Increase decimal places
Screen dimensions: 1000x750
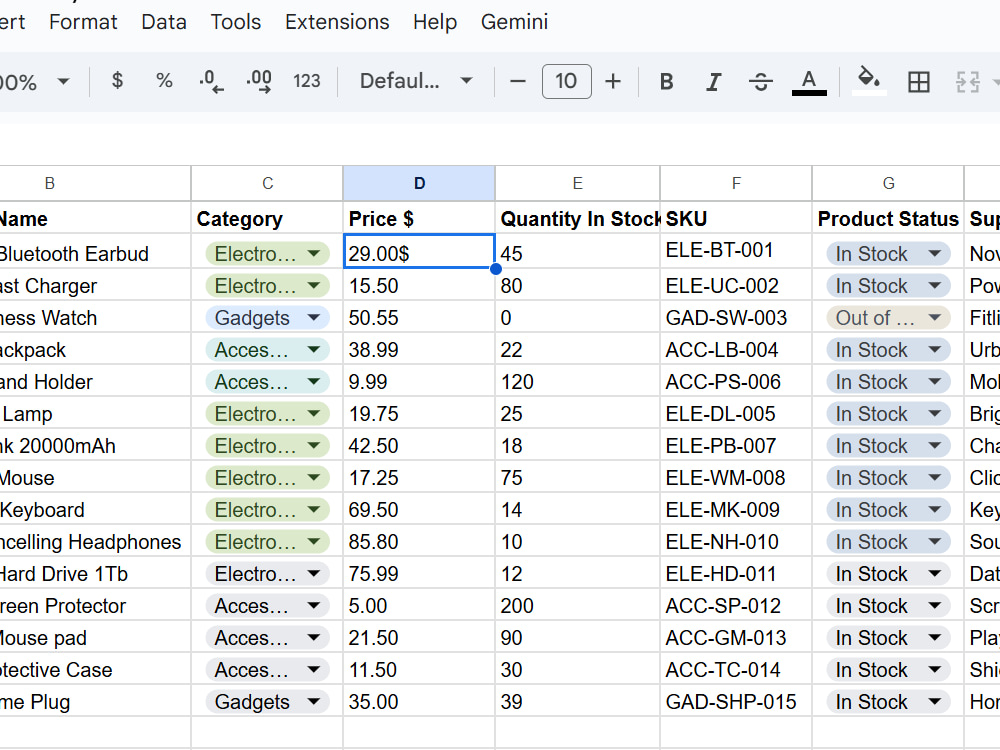pyautogui.click(x=259, y=81)
